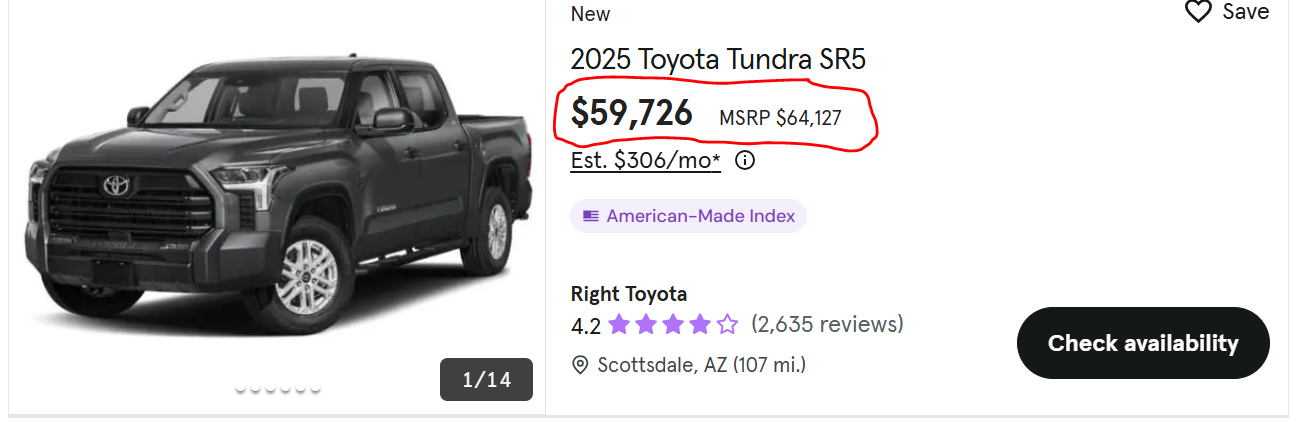The height and width of the screenshot is (423, 1306).
Task: Select the first photo carousel dot
Action: pyautogui.click(x=241, y=389)
